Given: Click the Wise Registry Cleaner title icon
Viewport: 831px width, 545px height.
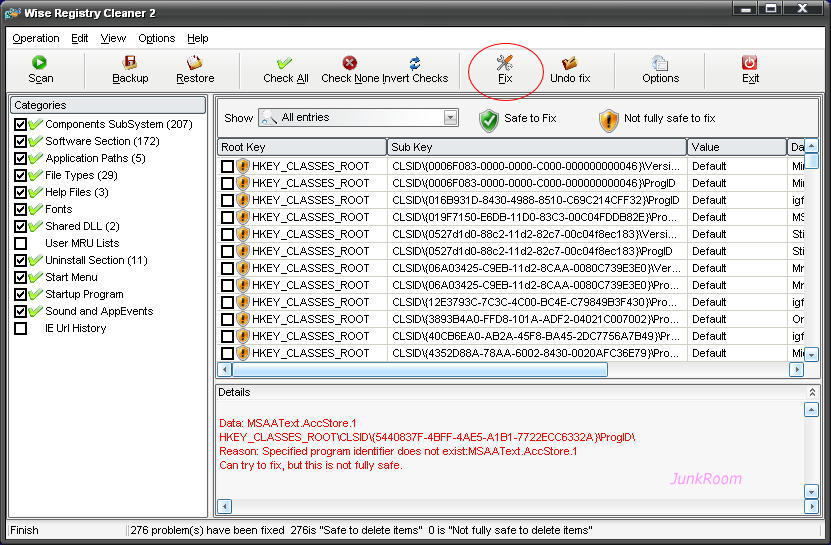Looking at the screenshot, I should click(x=12, y=13).
